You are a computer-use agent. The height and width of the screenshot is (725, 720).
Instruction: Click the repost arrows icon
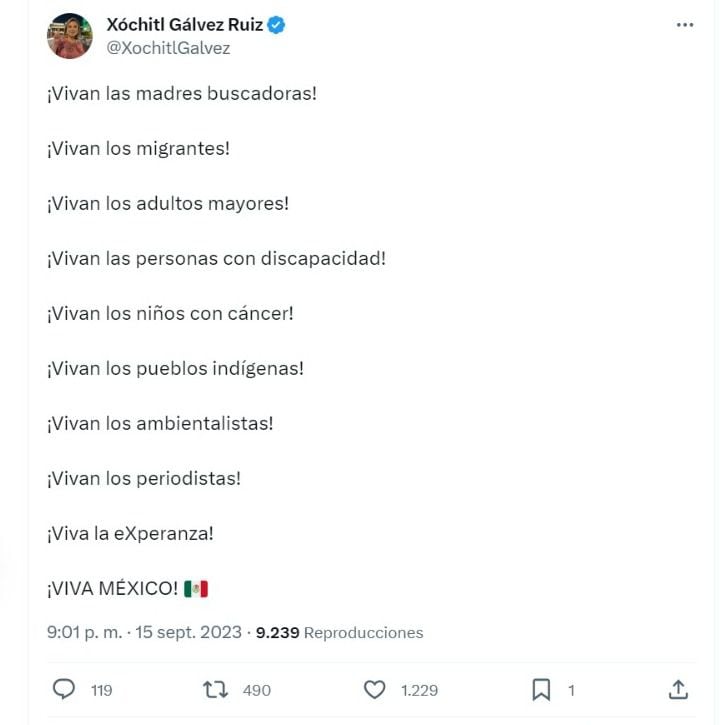click(x=215, y=689)
